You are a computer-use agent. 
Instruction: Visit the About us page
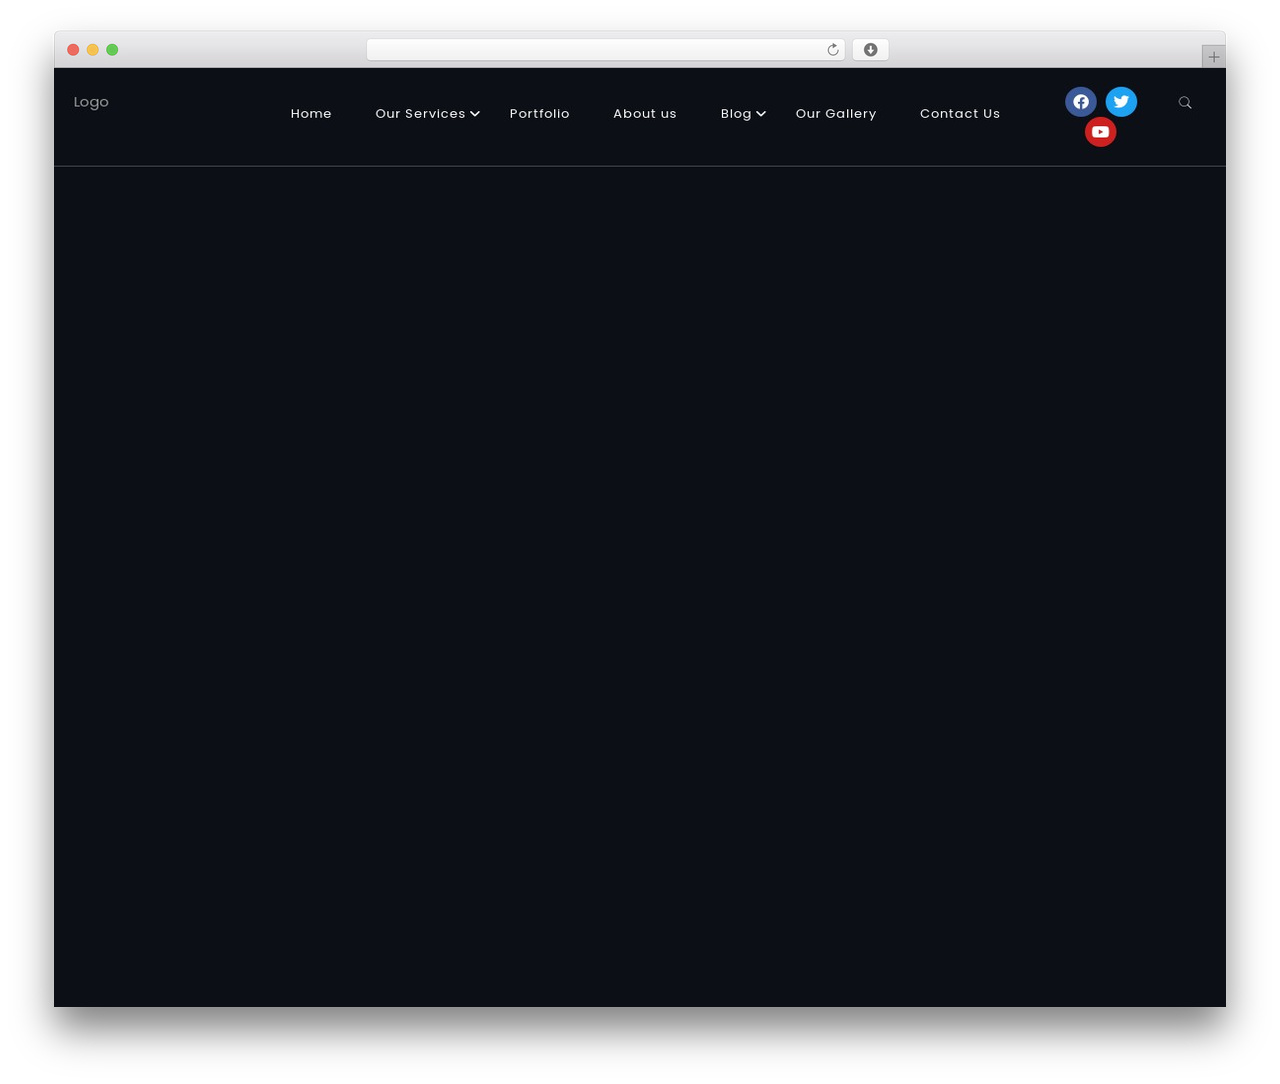click(x=645, y=114)
